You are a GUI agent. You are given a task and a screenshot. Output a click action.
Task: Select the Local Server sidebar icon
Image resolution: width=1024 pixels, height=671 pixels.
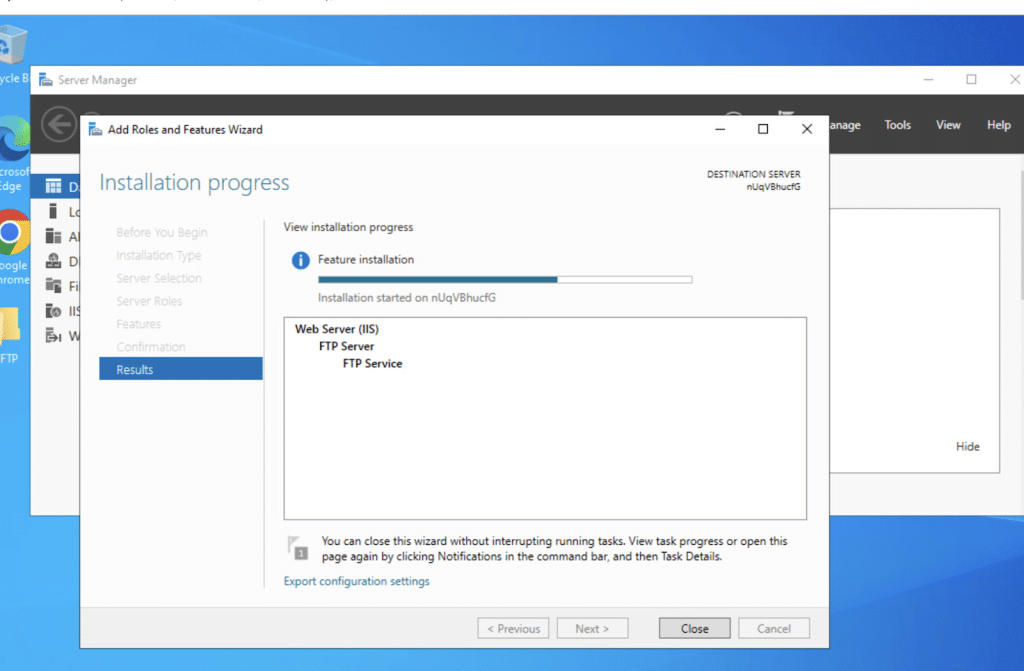[54, 211]
